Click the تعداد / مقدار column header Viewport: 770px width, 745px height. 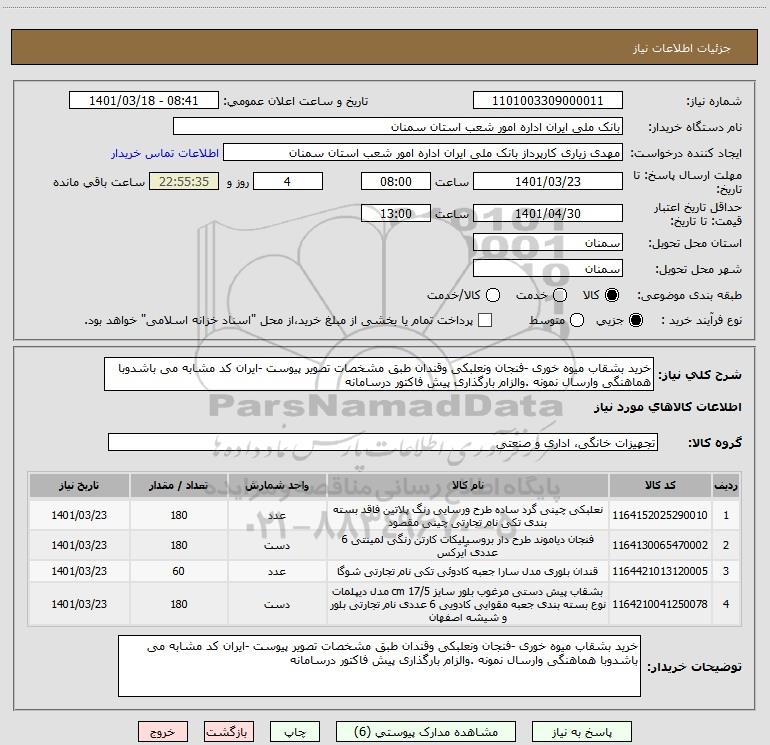pos(179,486)
